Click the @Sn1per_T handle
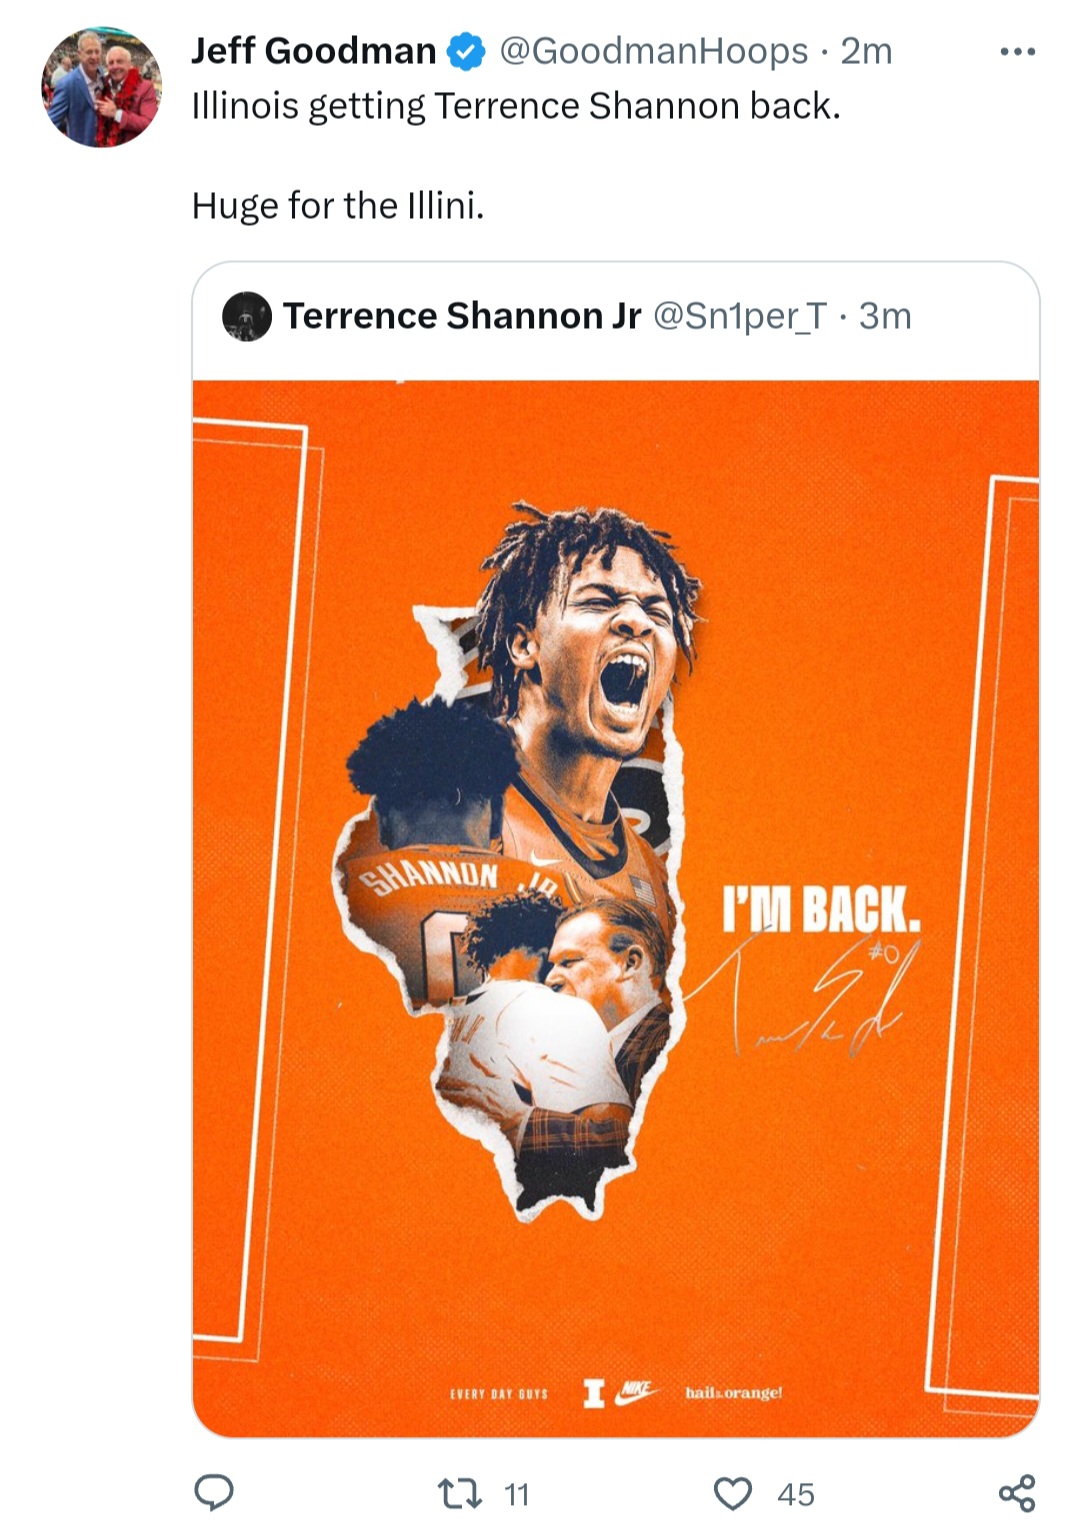 point(740,316)
